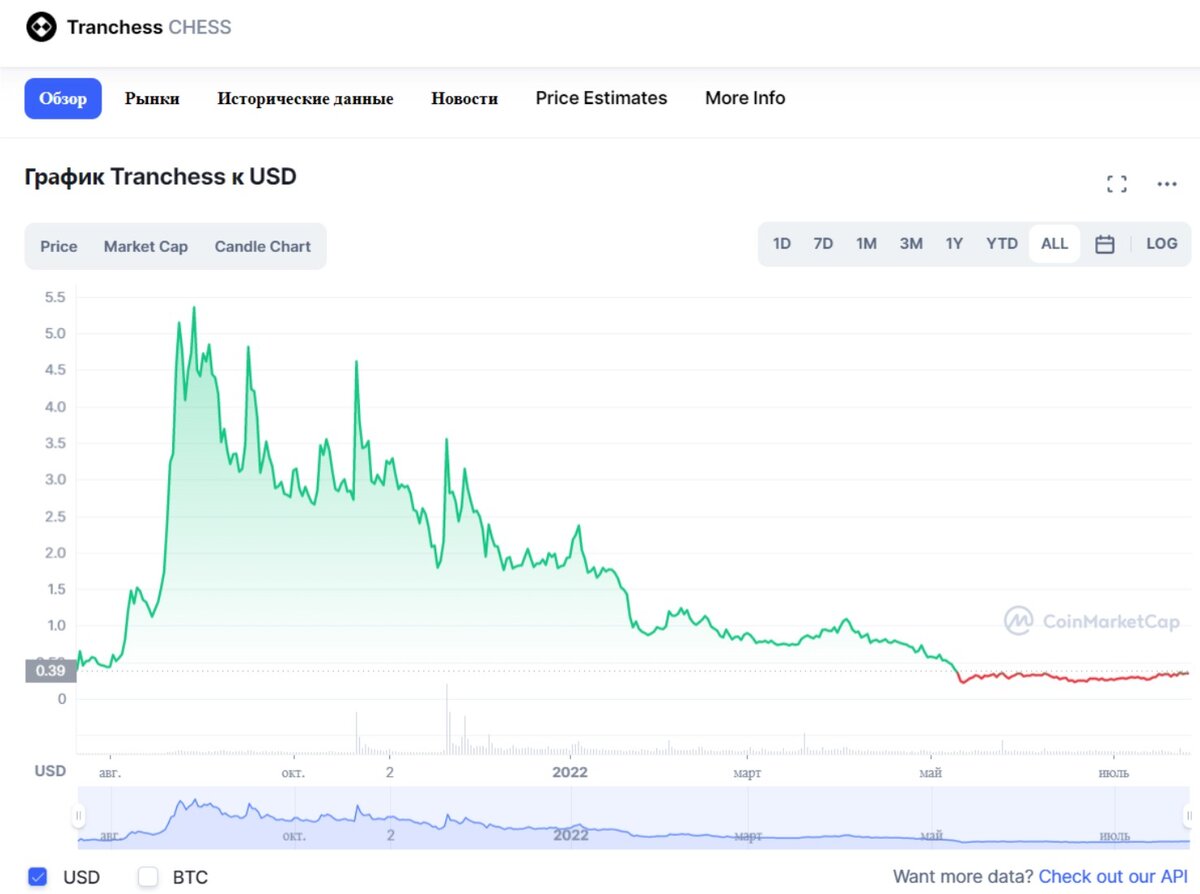Click the март label on chart axis
Screen dimensions: 1200x894
click(747, 773)
